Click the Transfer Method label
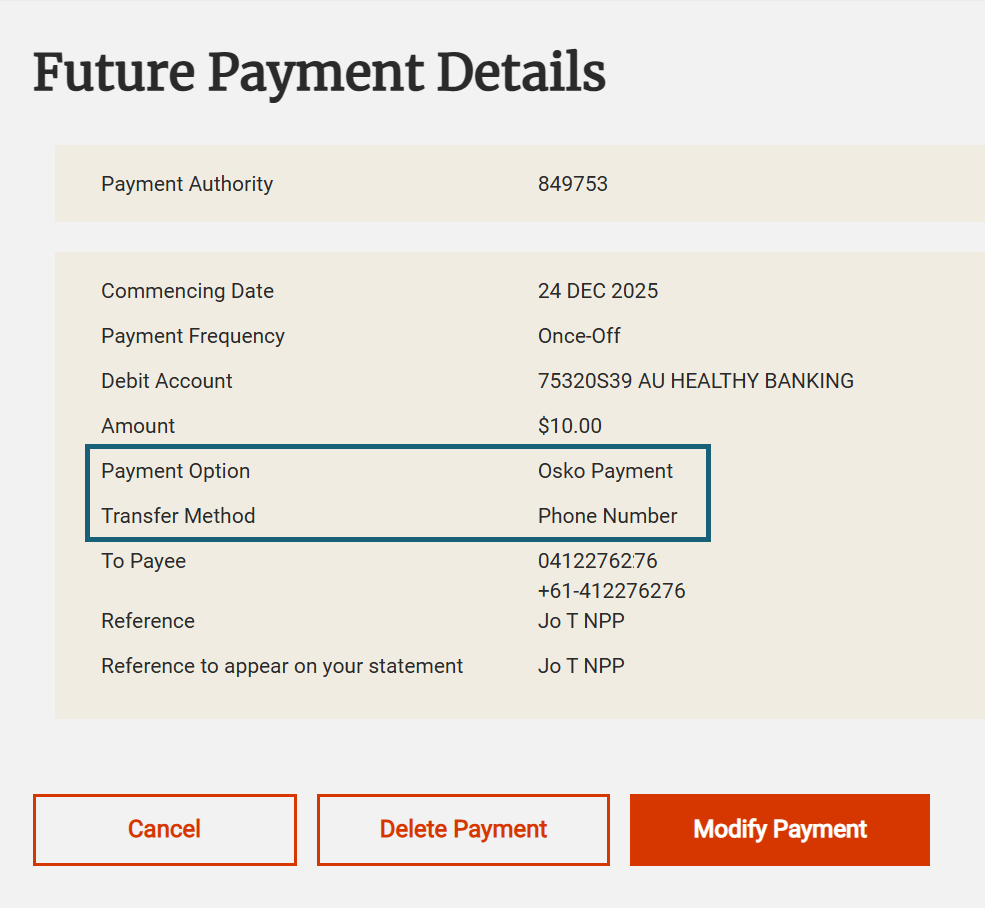This screenshot has width=985, height=908. click(x=178, y=516)
